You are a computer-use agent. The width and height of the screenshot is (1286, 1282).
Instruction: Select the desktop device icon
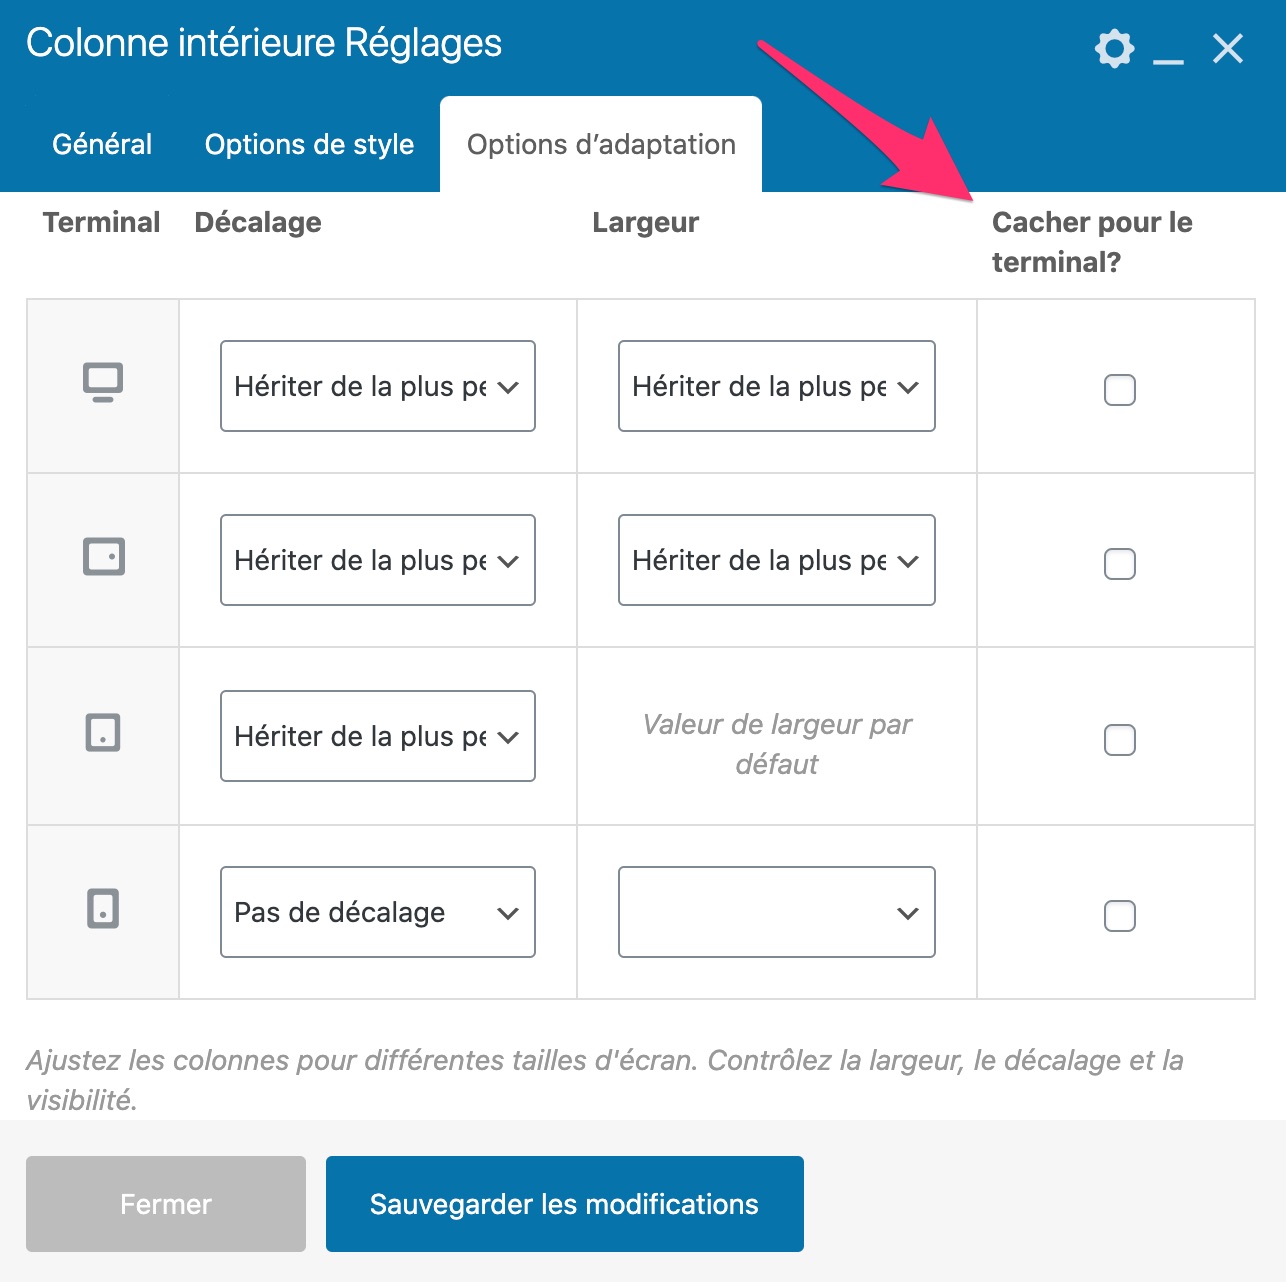(x=103, y=385)
